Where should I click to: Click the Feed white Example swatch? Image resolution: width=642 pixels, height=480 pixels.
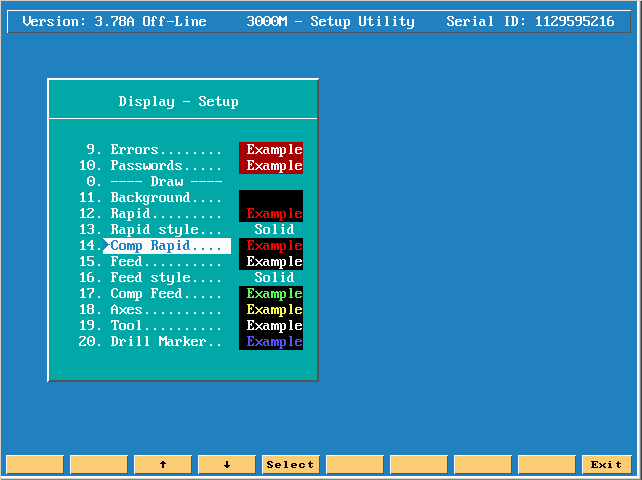(x=271, y=261)
